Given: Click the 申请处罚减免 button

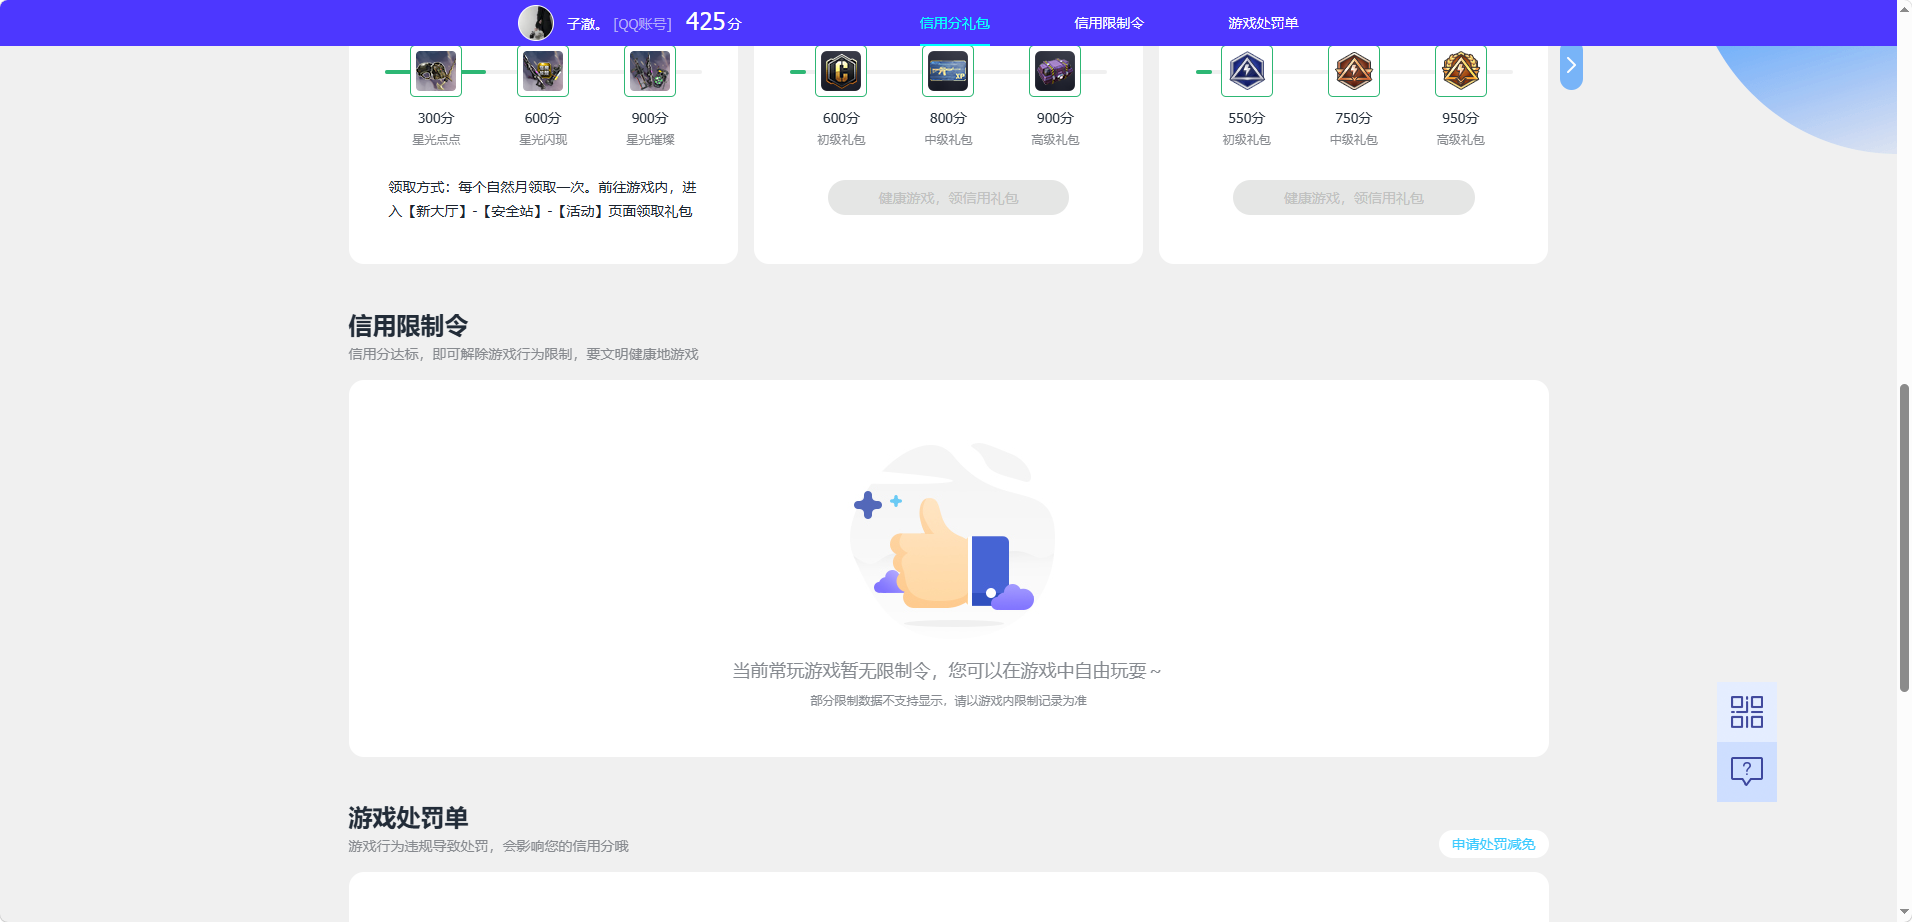Looking at the screenshot, I should click(x=1494, y=844).
